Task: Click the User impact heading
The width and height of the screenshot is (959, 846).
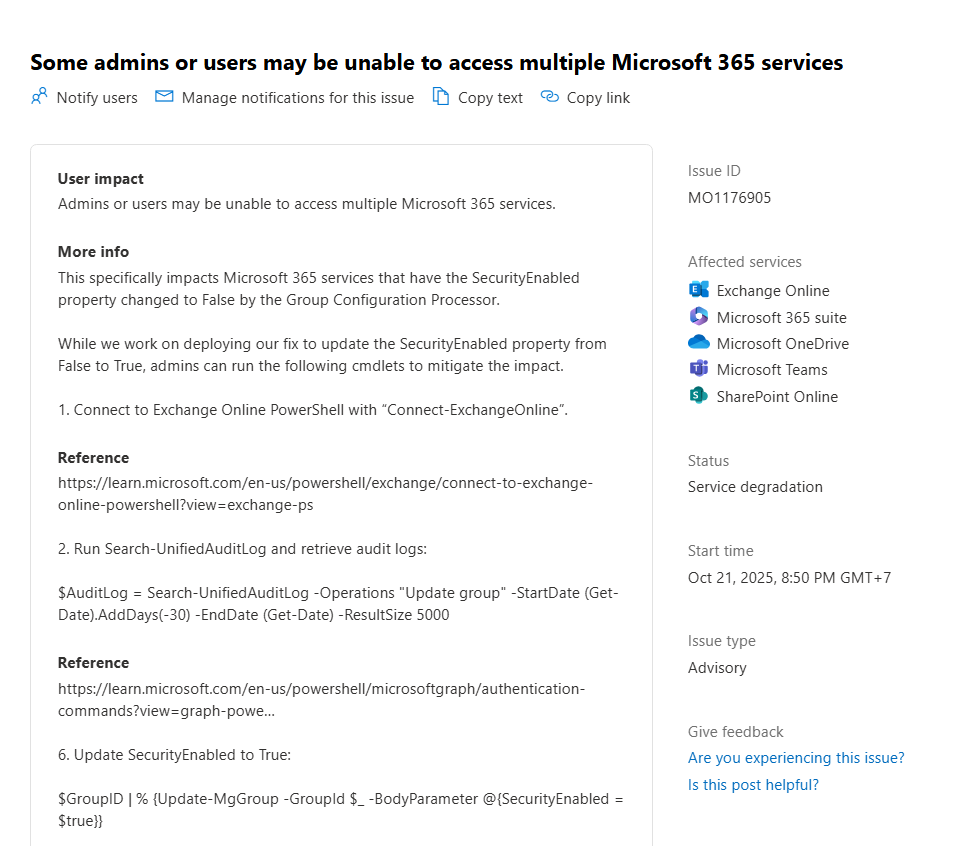Action: 100,179
